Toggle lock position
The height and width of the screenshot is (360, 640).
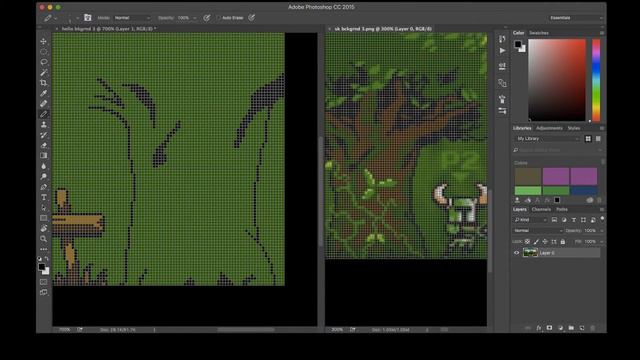tap(545, 242)
